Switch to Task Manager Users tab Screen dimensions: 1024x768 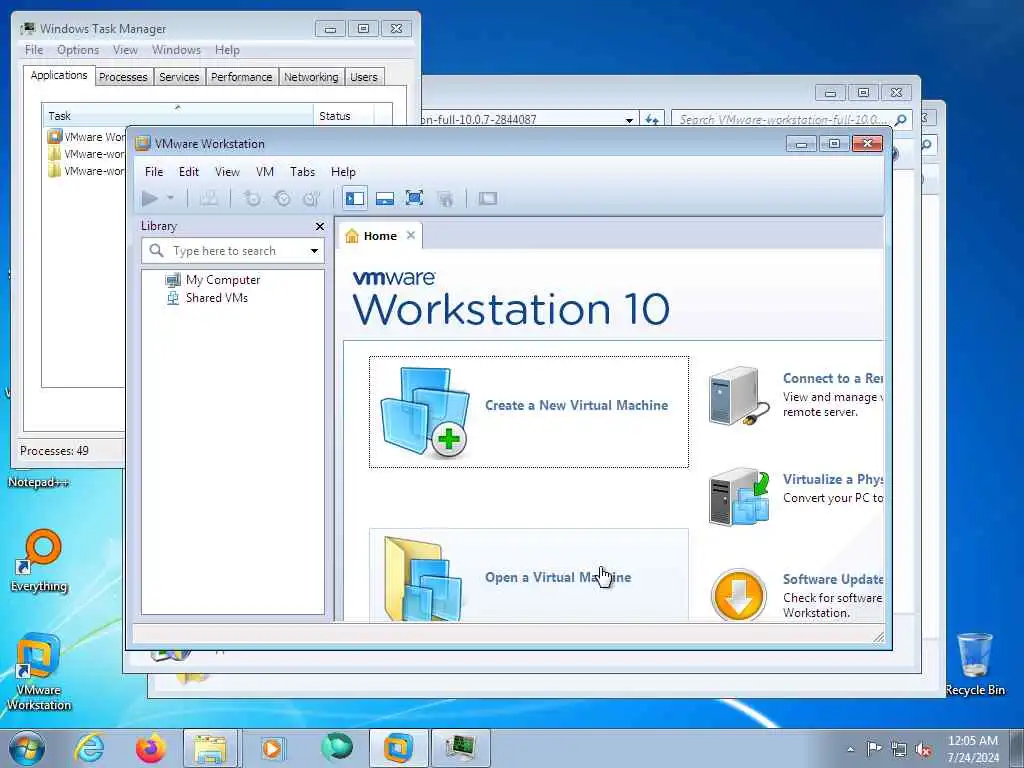[x=364, y=76]
